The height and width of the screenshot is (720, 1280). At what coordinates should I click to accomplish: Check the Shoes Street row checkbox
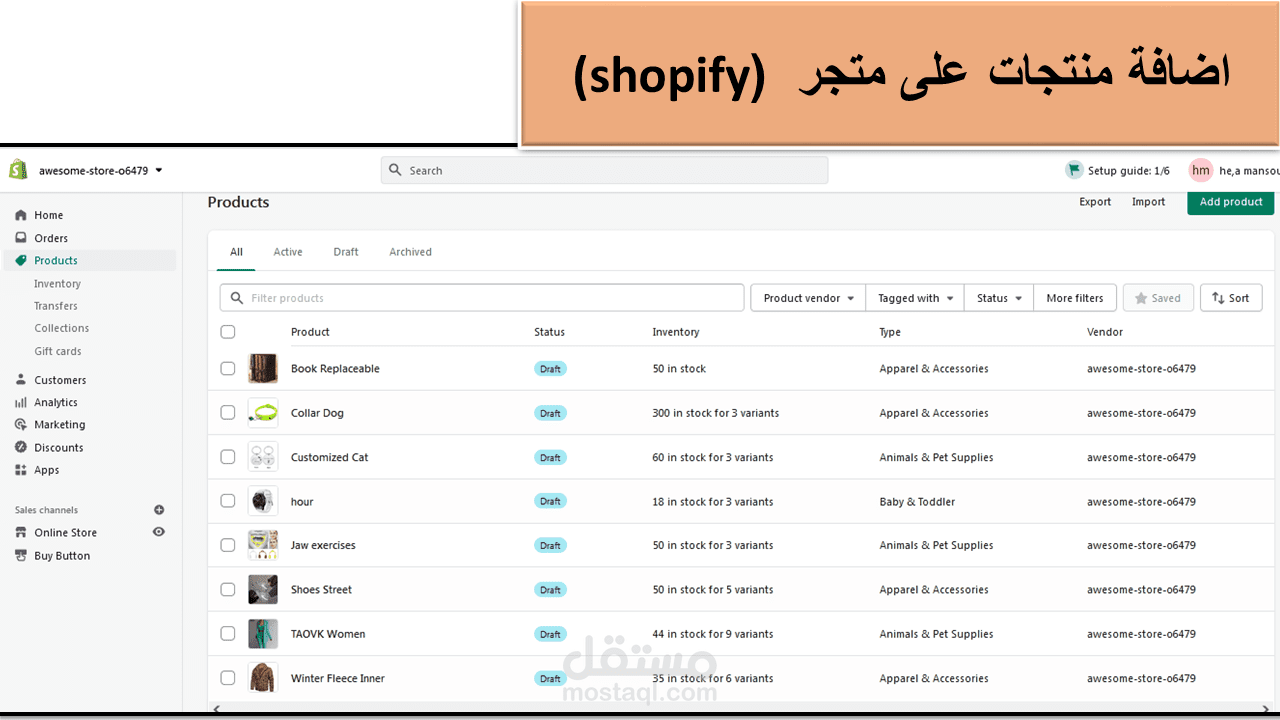[228, 589]
